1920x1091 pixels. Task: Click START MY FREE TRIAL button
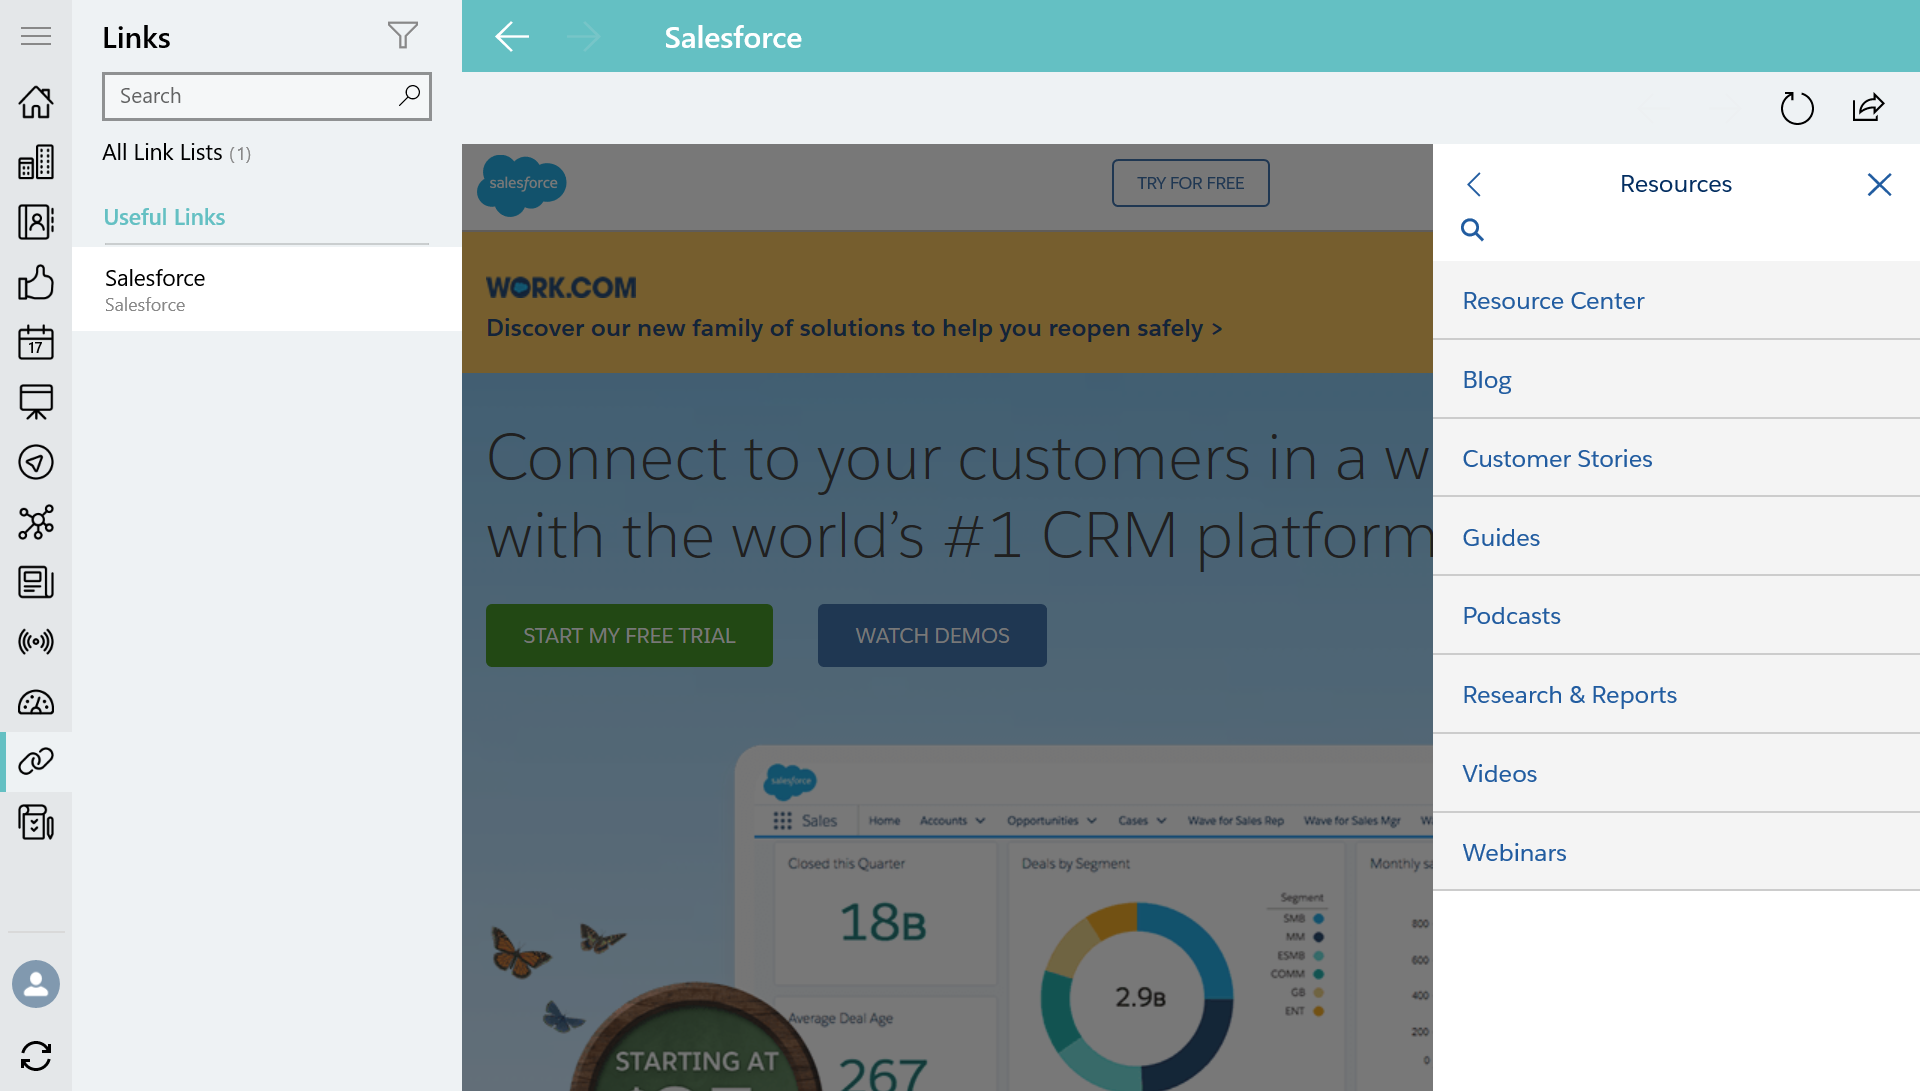[629, 636]
